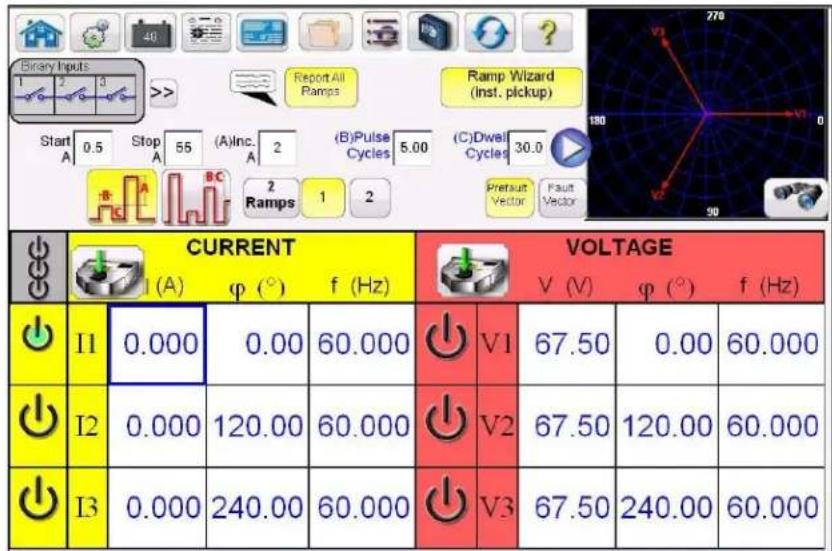The width and height of the screenshot is (832, 551).
Task: Select ramp number 2
Action: pos(370,198)
